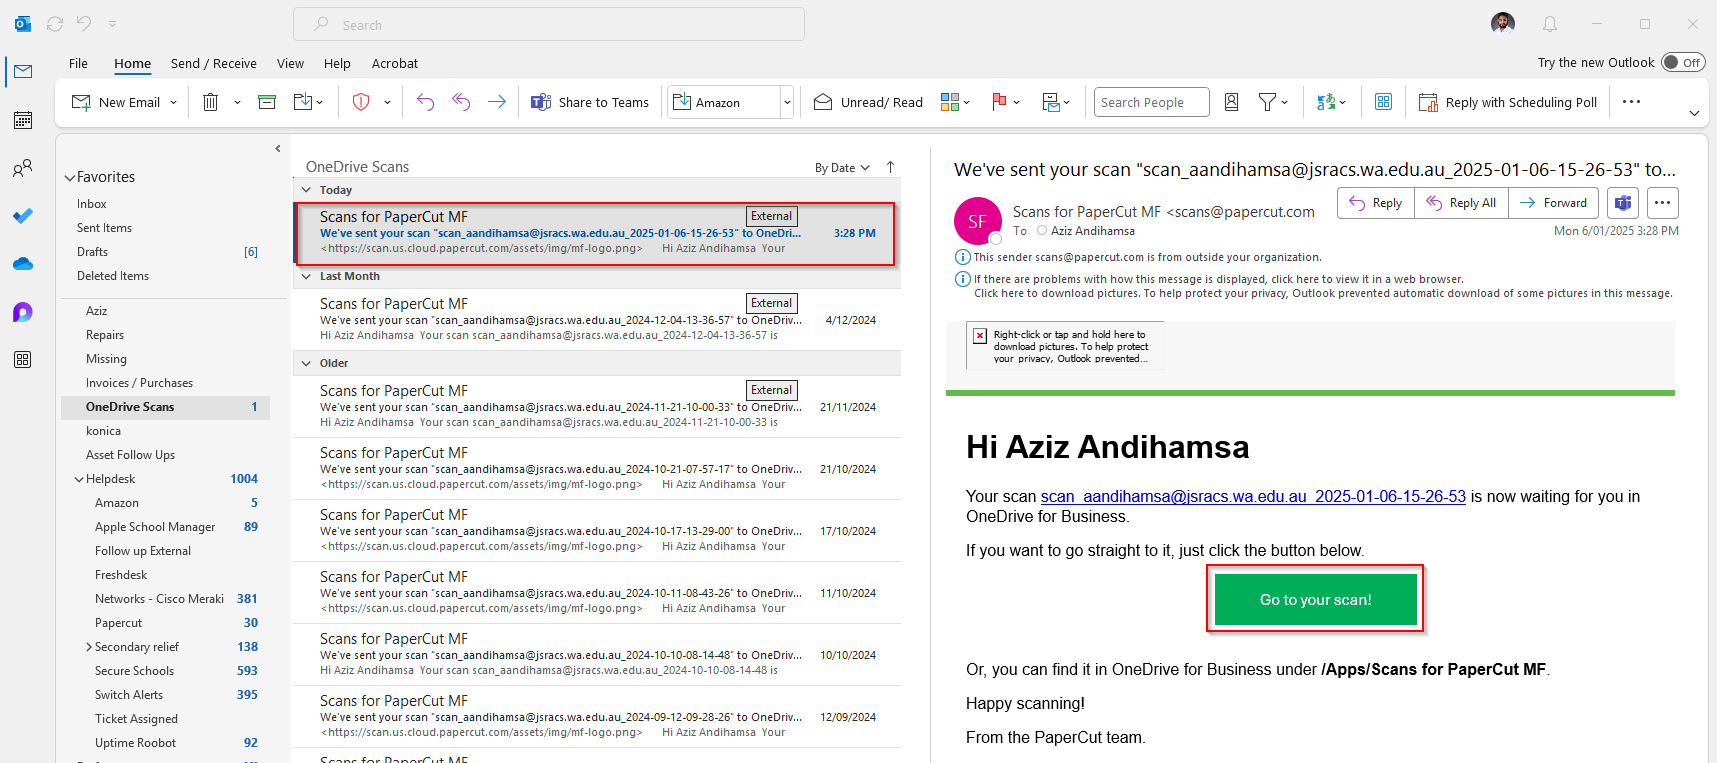The image size is (1717, 763).
Task: Open the New Email dropdown arrow
Action: (174, 102)
